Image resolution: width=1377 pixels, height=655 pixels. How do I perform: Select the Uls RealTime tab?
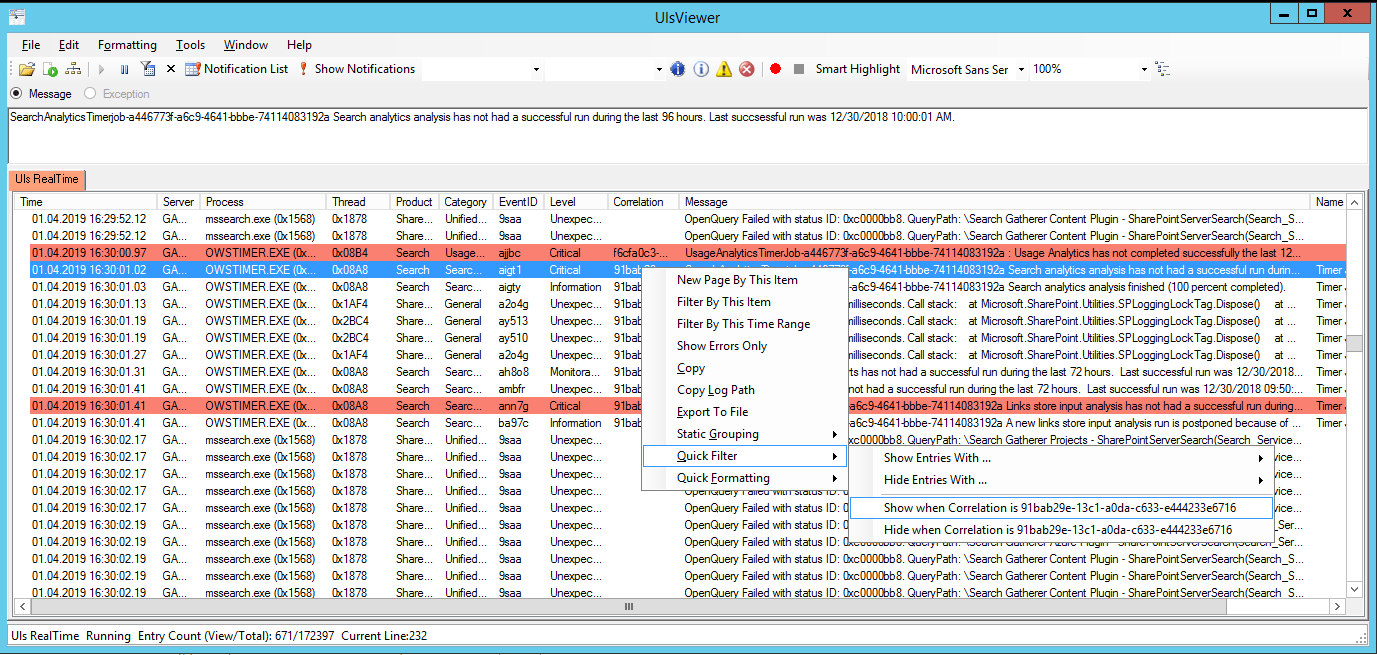point(46,180)
